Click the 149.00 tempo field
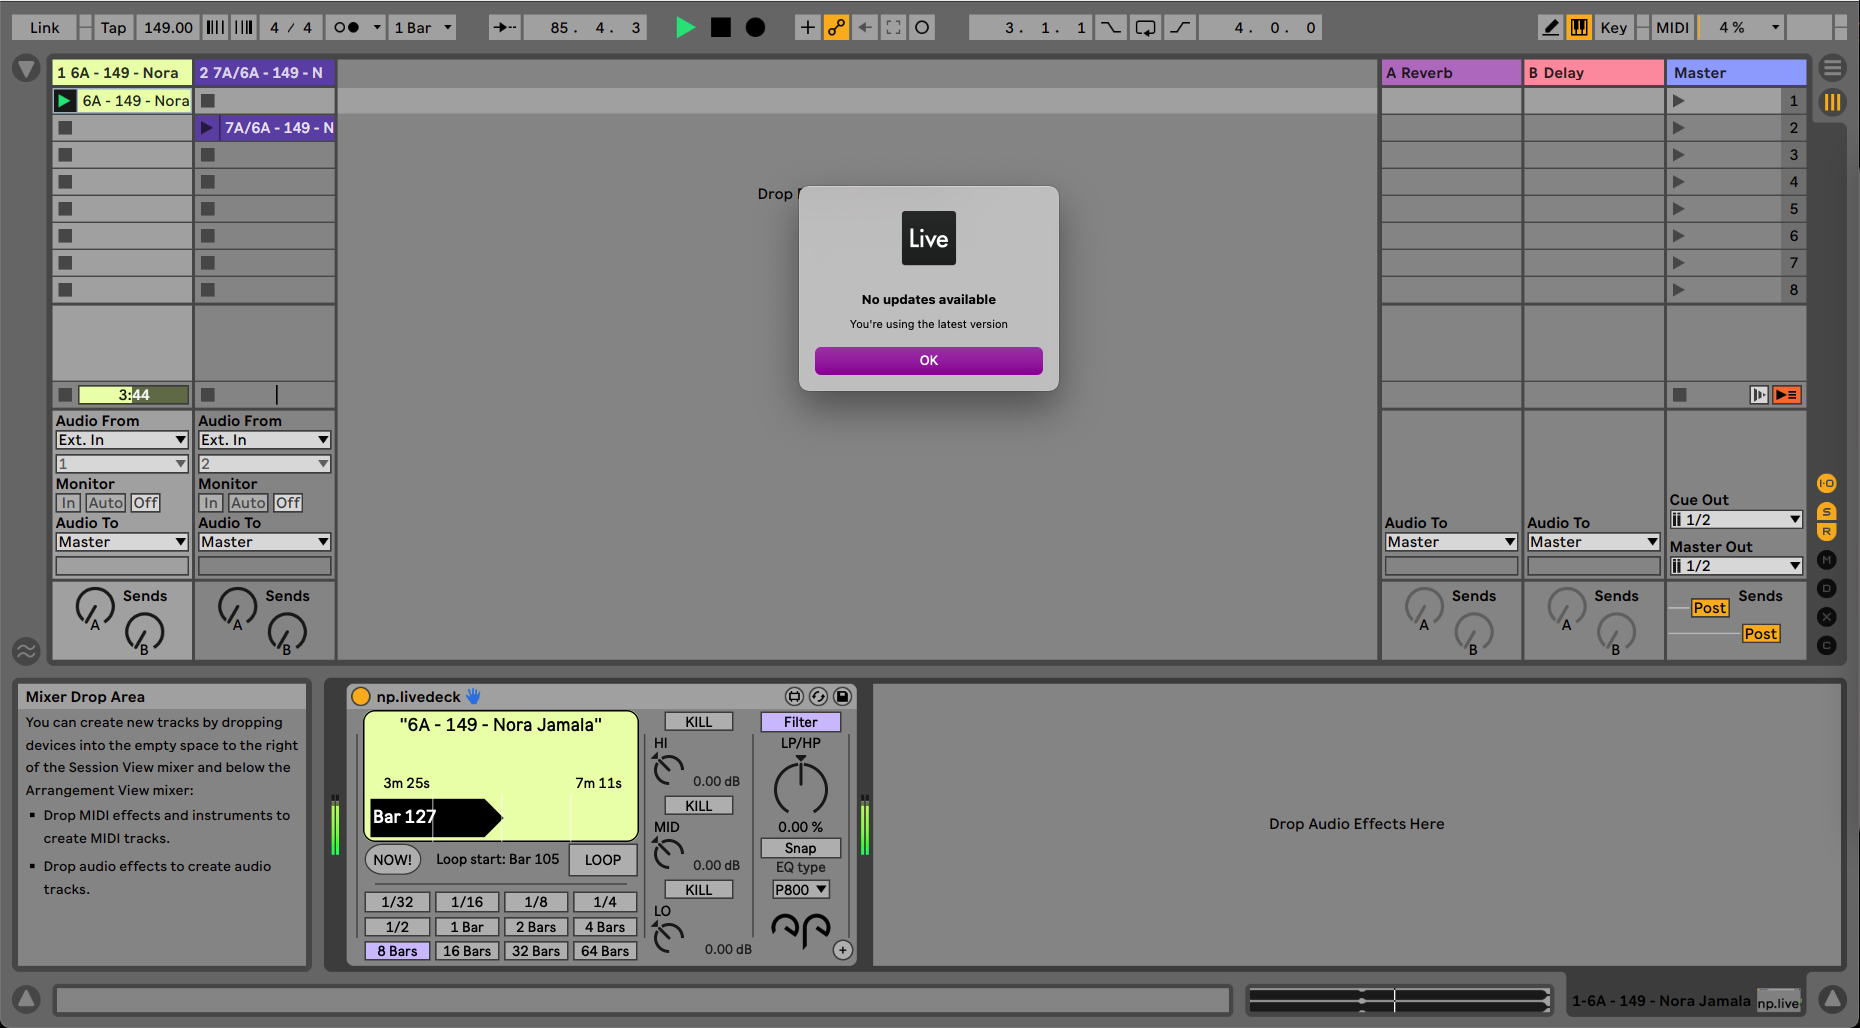 pos(167,27)
